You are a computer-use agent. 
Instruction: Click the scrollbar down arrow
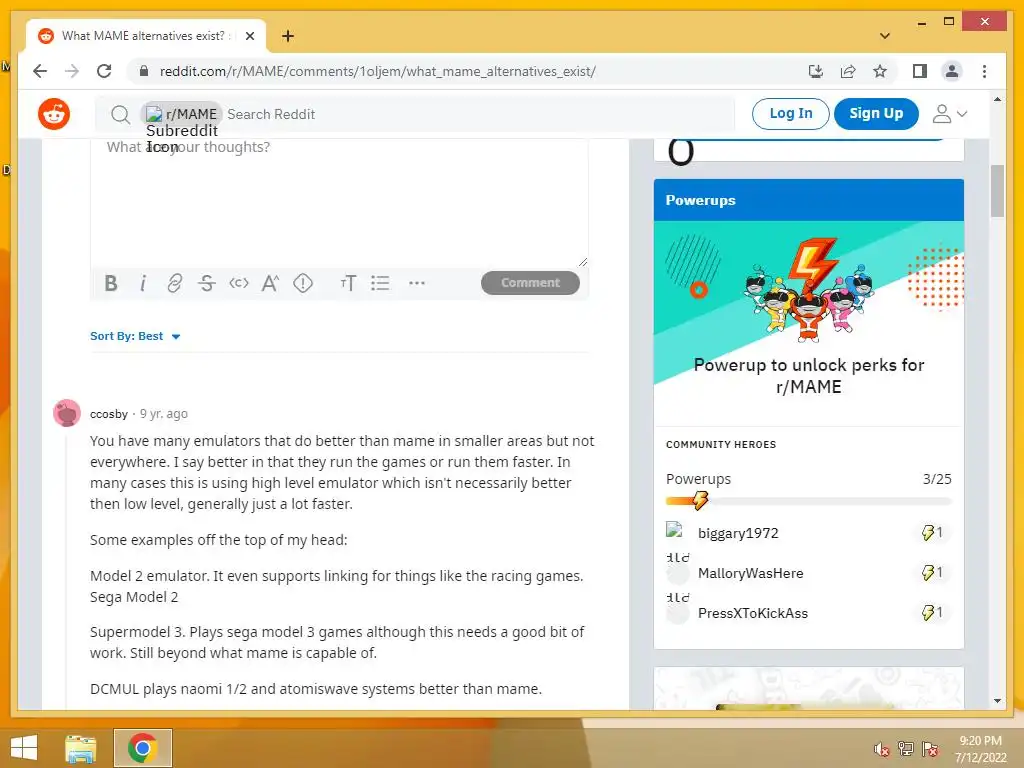pyautogui.click(x=997, y=701)
